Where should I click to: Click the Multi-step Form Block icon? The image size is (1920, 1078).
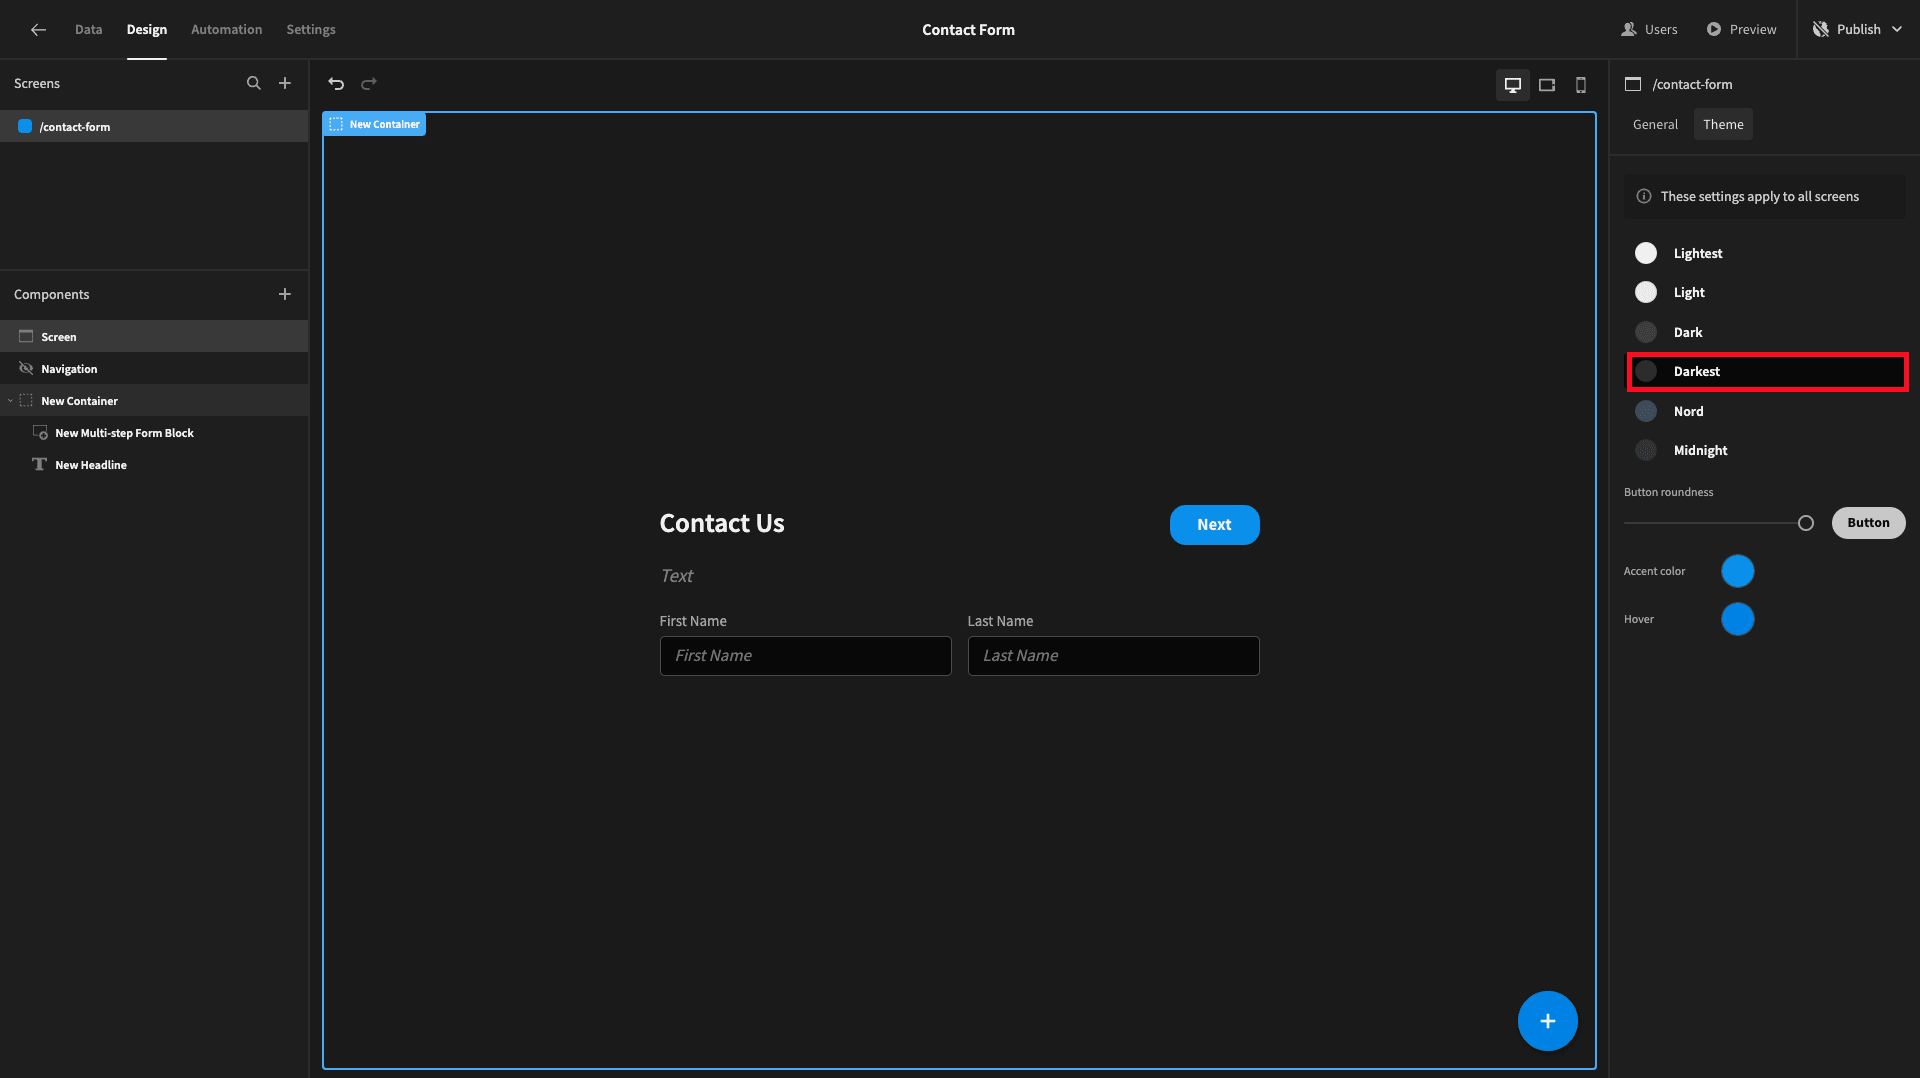point(40,433)
